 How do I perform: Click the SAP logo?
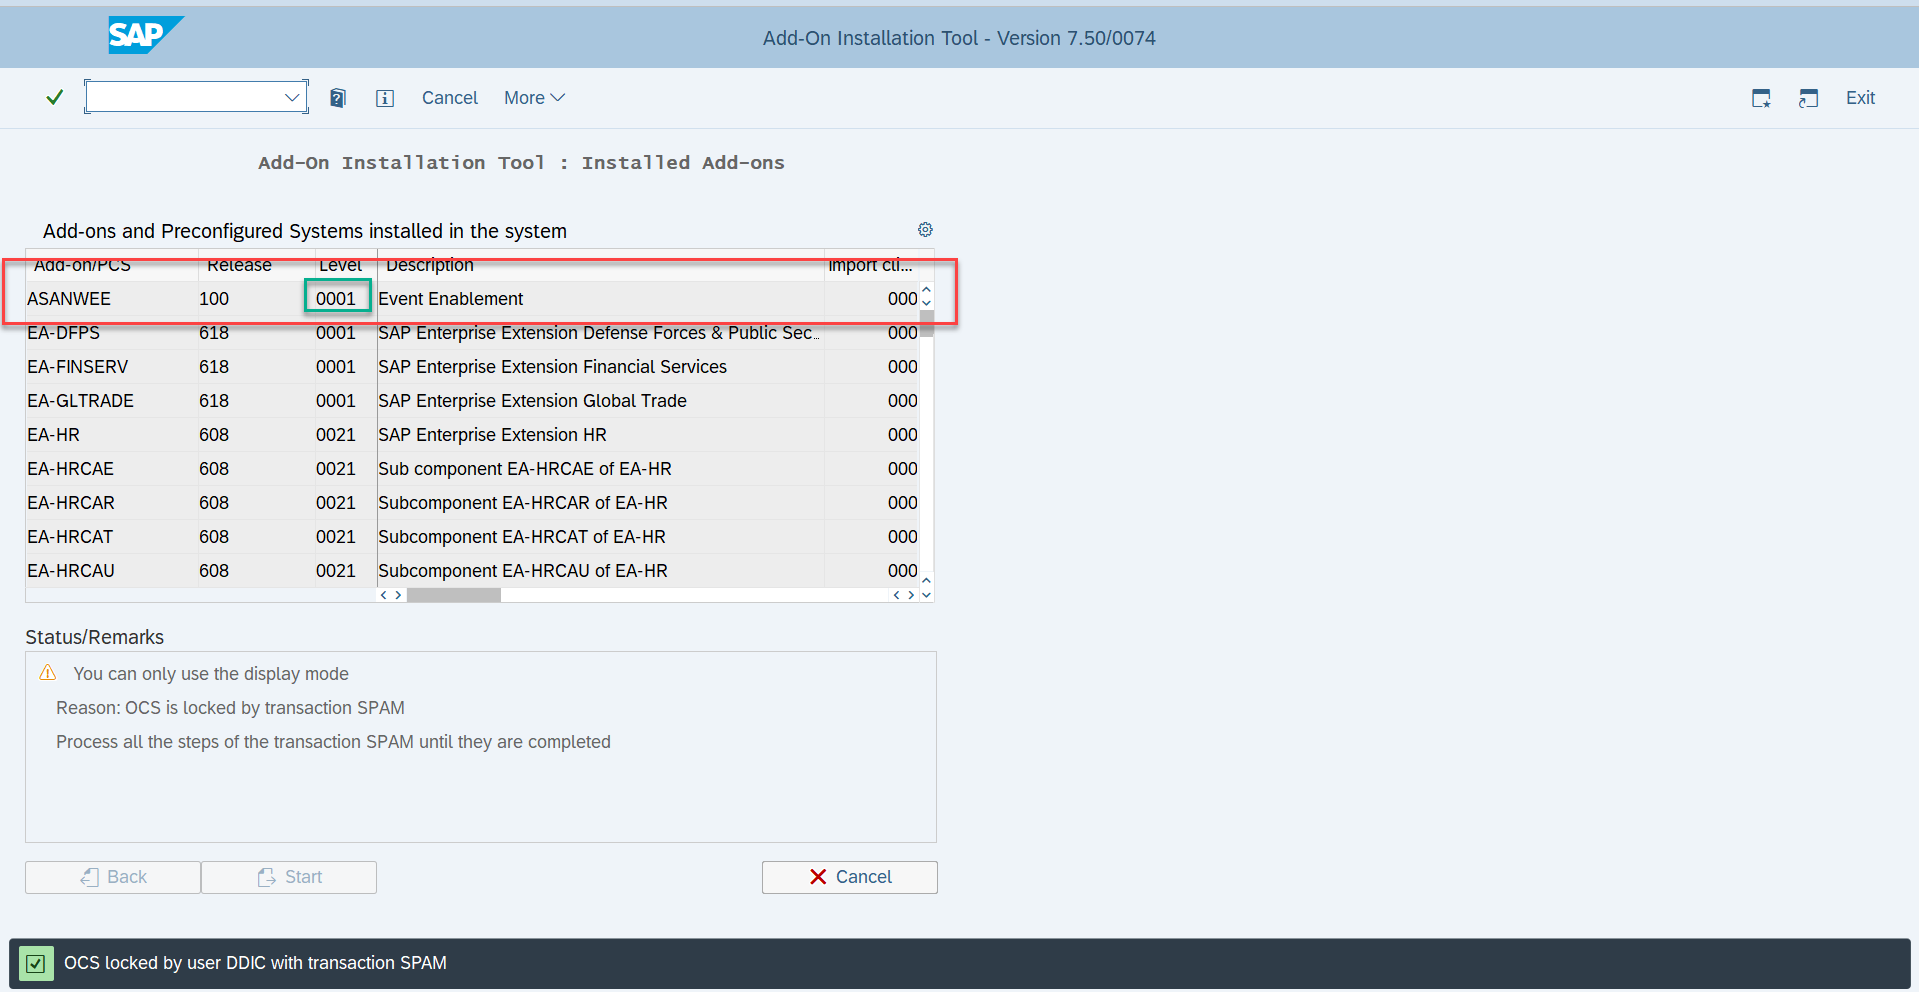(x=146, y=35)
